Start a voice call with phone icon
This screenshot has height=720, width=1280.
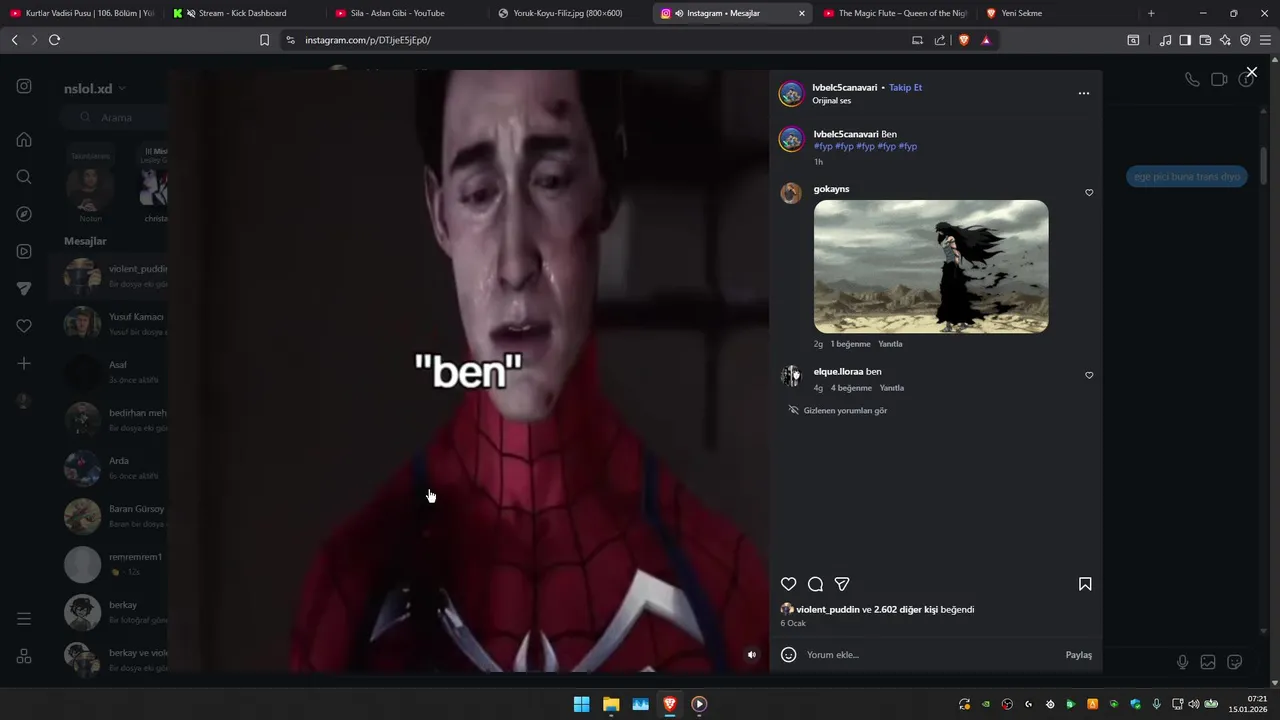click(x=1192, y=79)
